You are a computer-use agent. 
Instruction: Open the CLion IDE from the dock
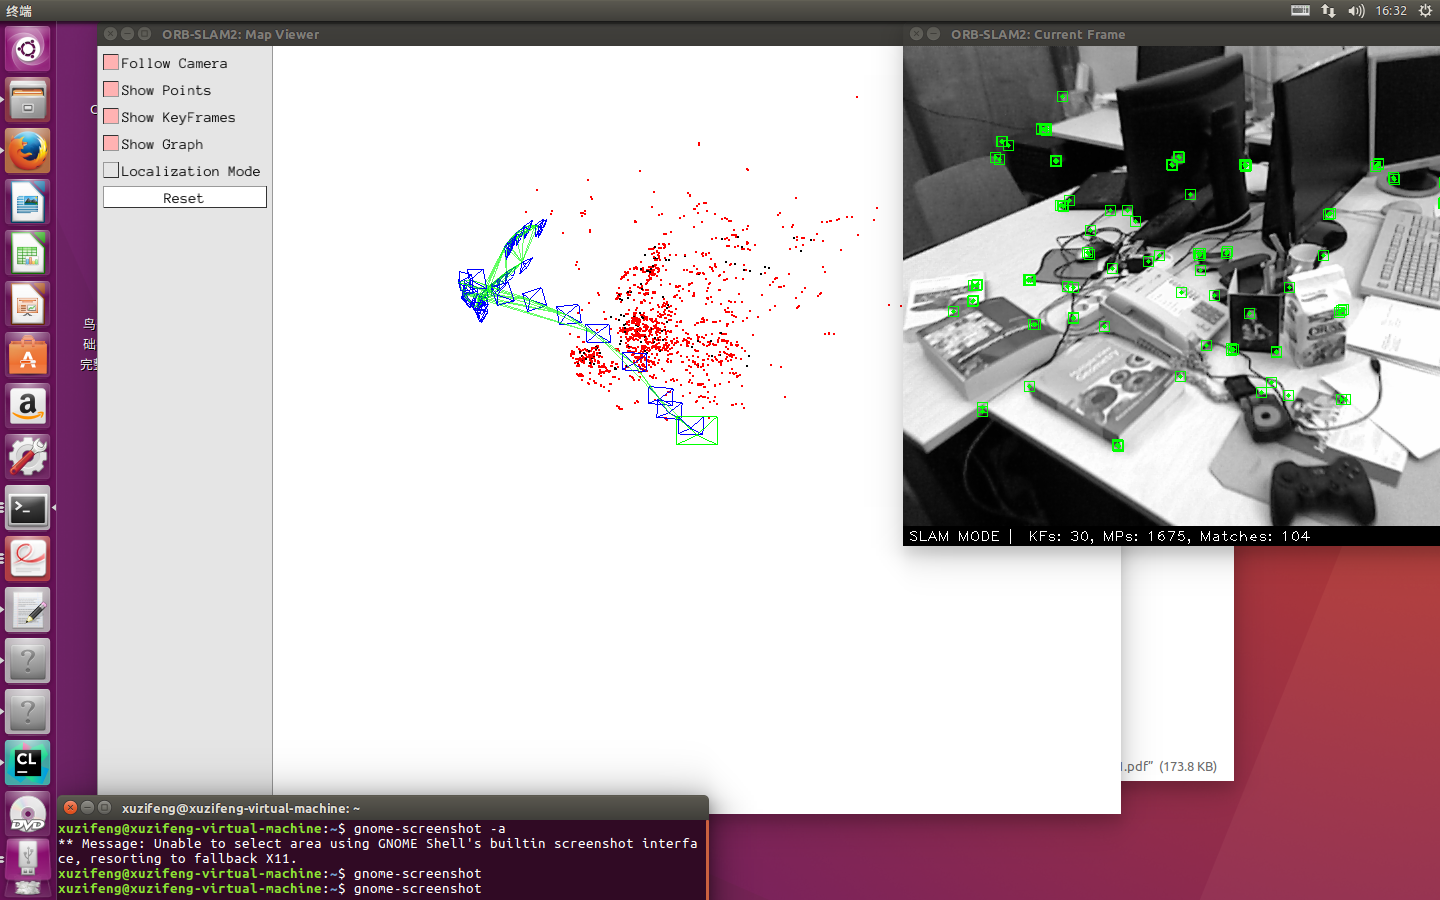pos(27,763)
